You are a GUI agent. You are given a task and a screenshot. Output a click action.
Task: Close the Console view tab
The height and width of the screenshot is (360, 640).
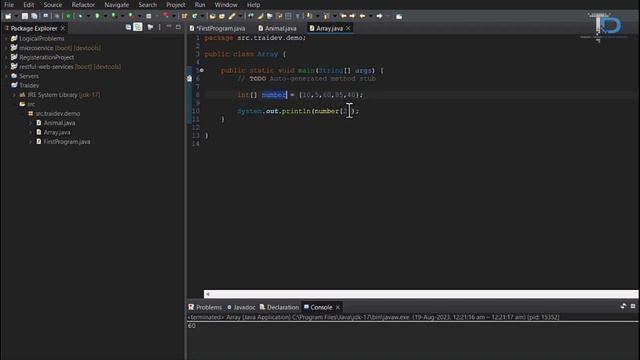[x=338, y=307]
